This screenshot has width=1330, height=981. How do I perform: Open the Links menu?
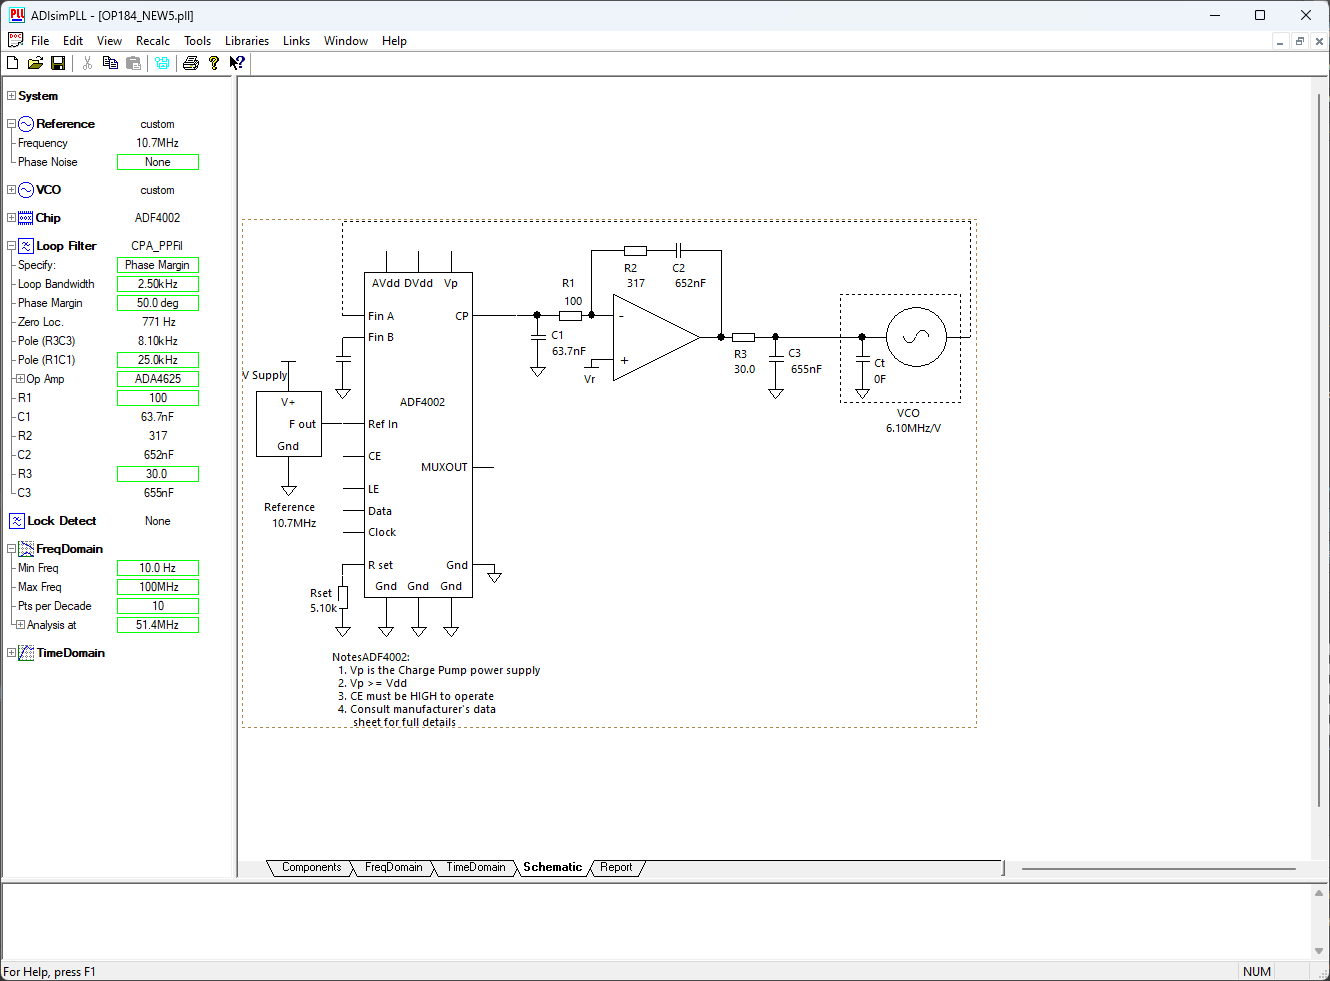pos(296,41)
